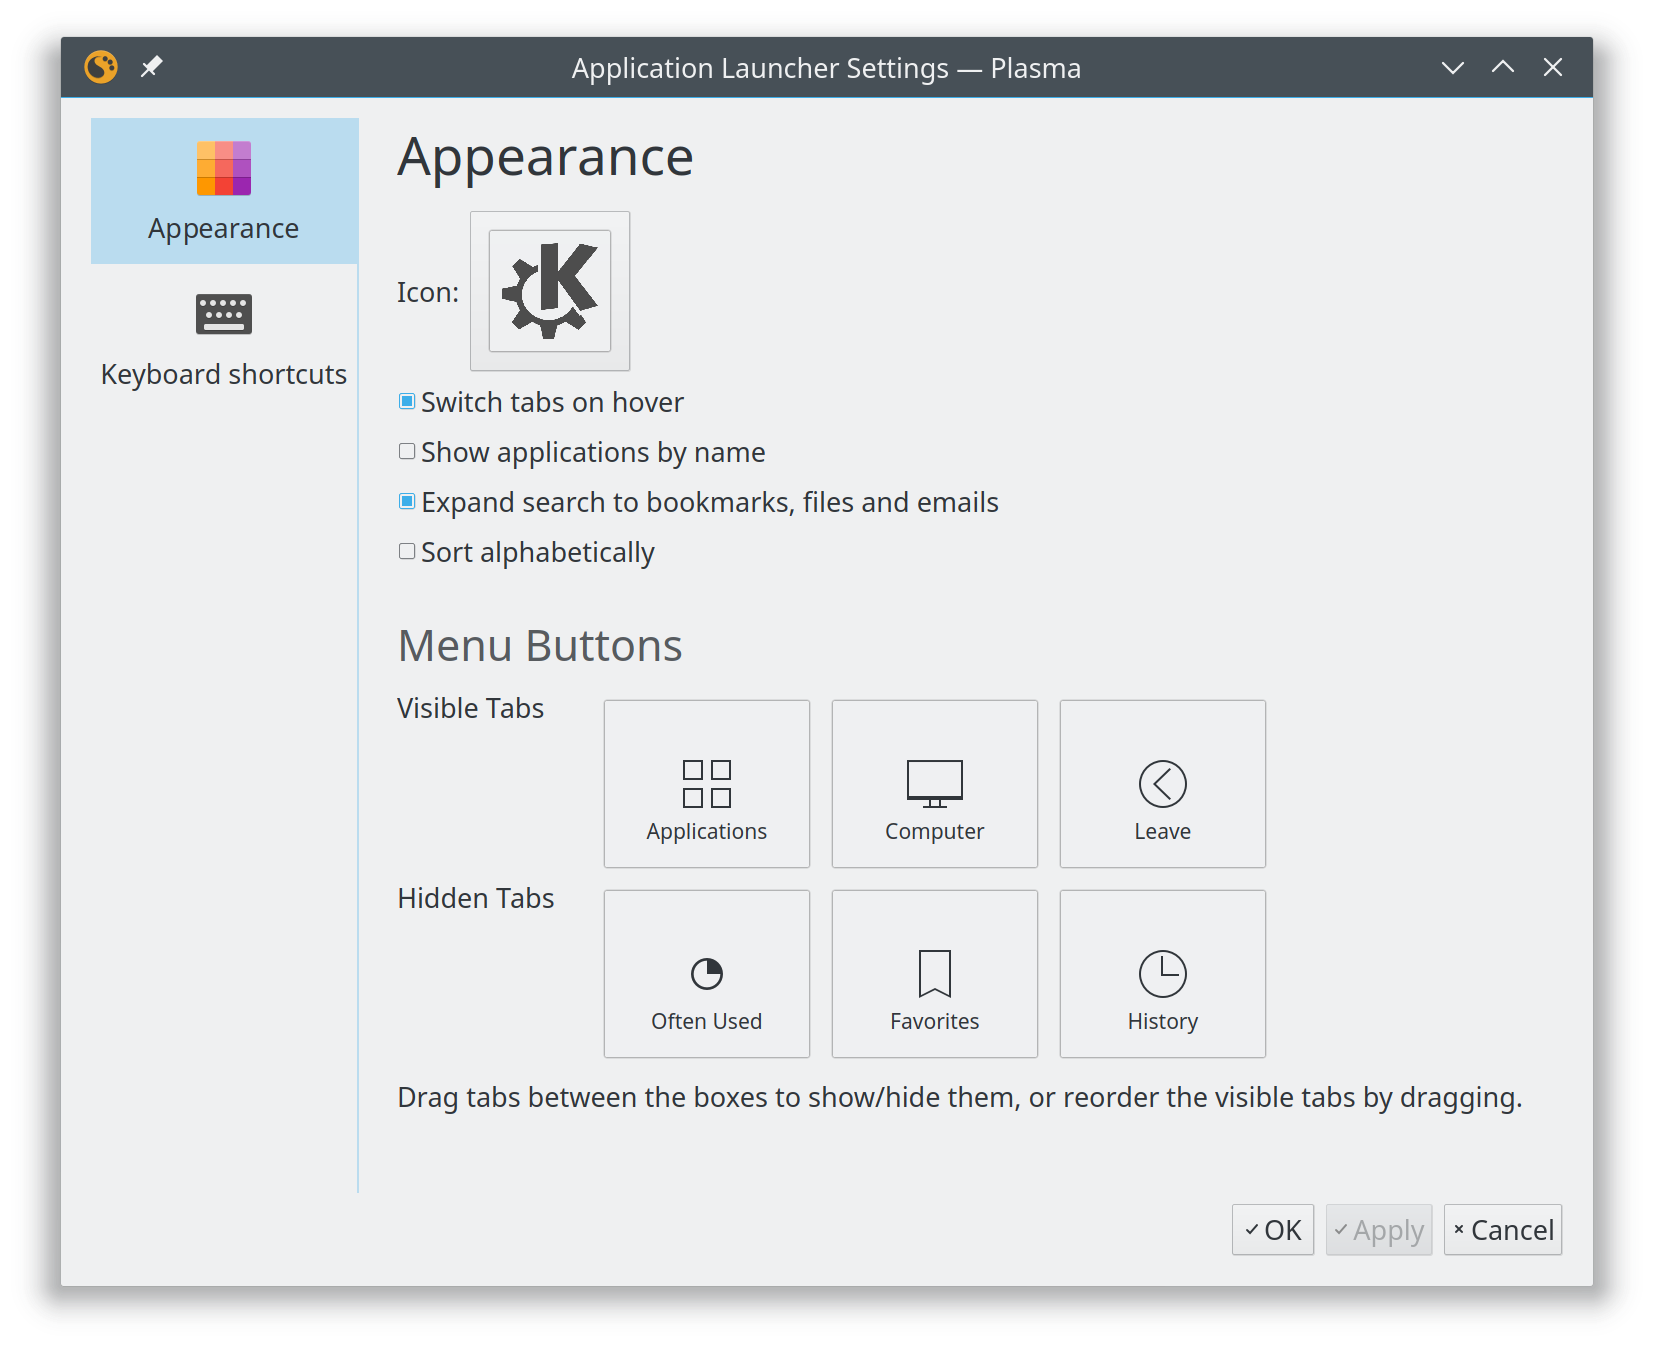Click the Apply button

click(x=1378, y=1229)
